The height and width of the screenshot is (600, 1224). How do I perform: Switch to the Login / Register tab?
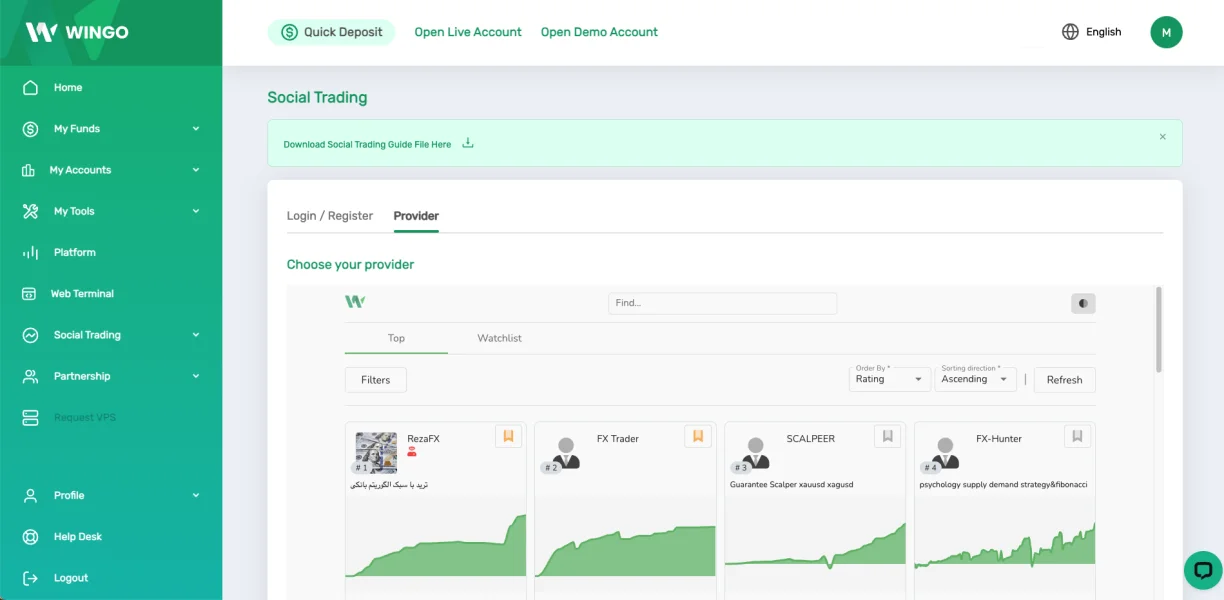pos(329,216)
